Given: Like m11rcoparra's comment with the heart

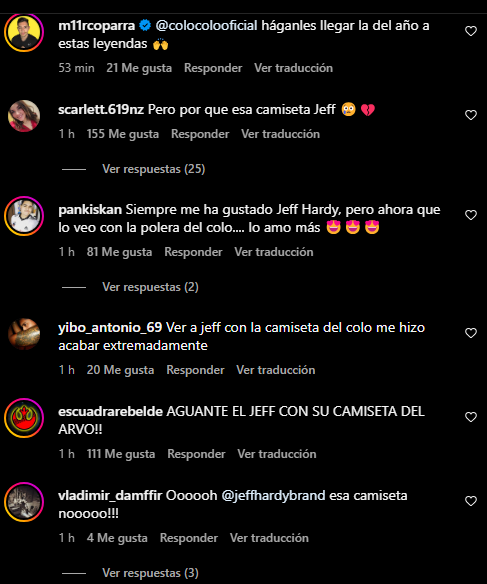Looking at the screenshot, I should point(471,31).
